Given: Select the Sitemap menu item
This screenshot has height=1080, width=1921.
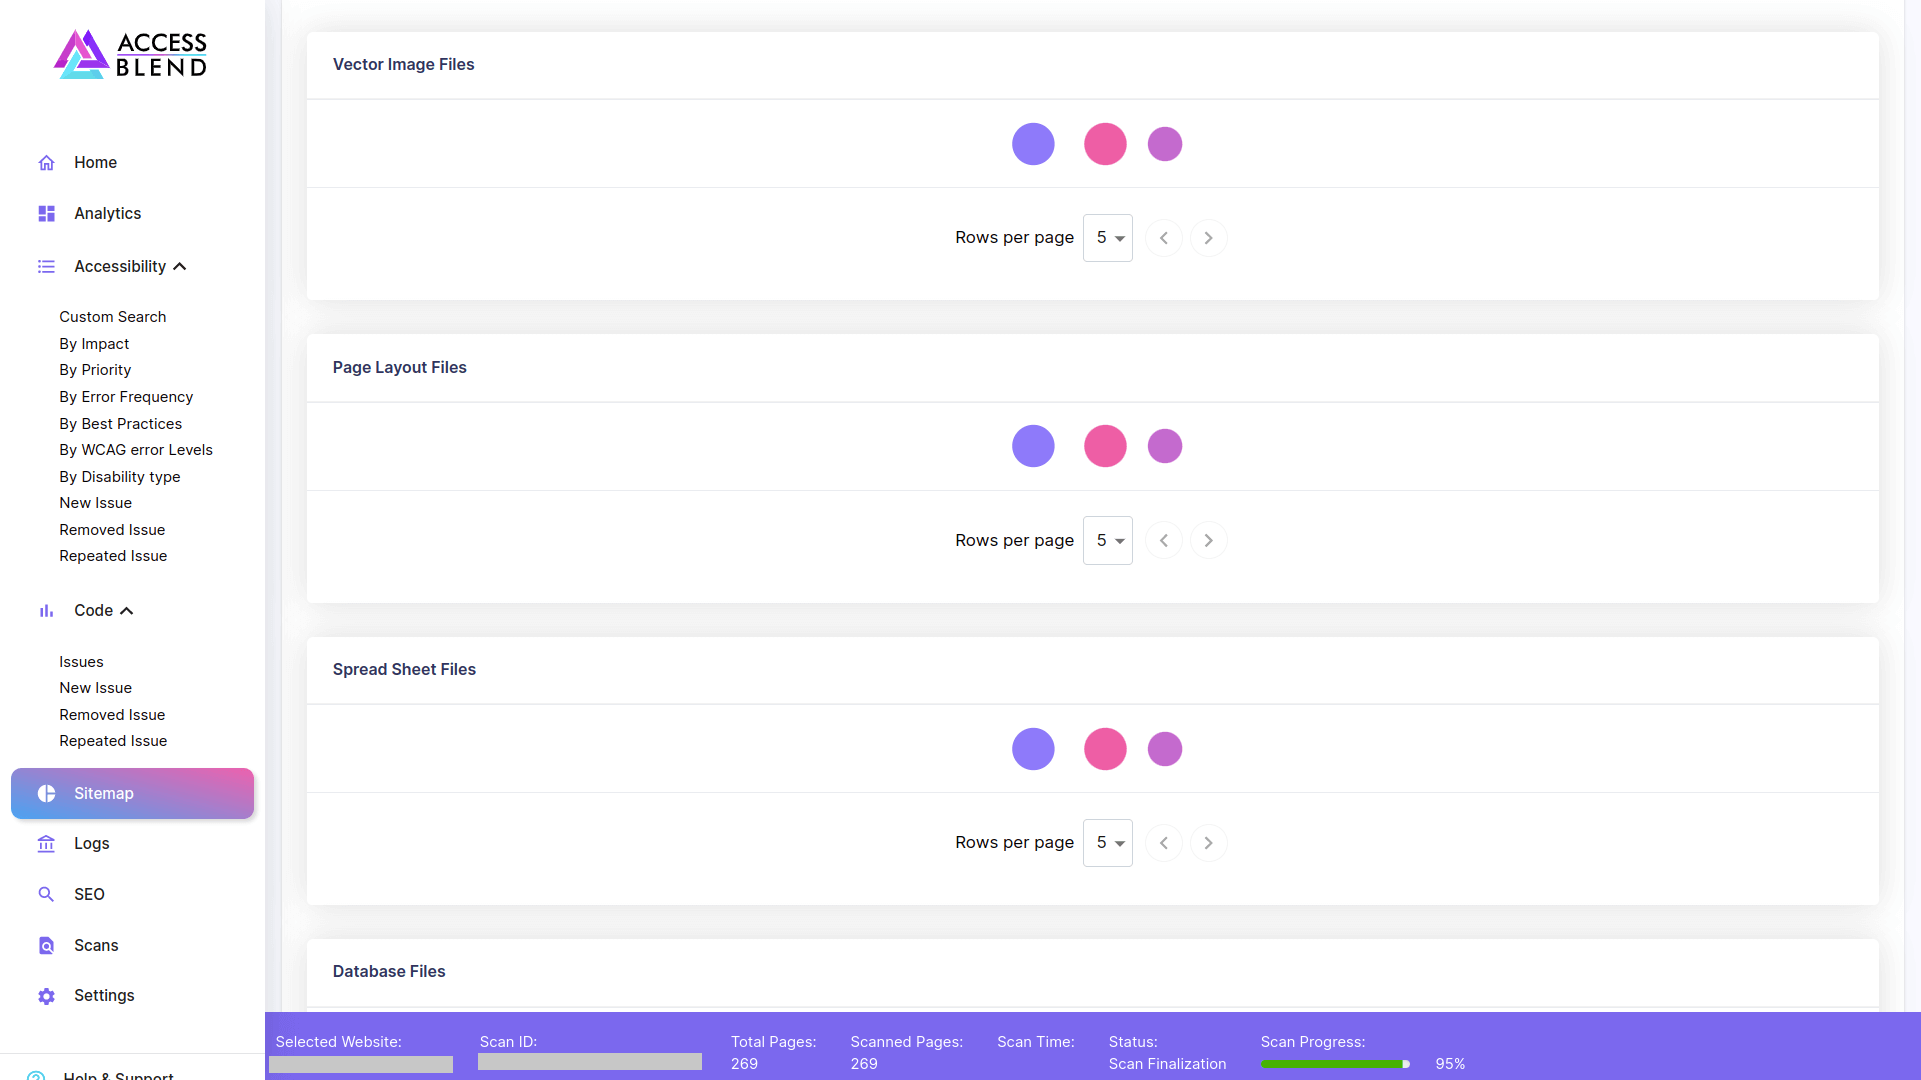Looking at the screenshot, I should click(x=132, y=794).
